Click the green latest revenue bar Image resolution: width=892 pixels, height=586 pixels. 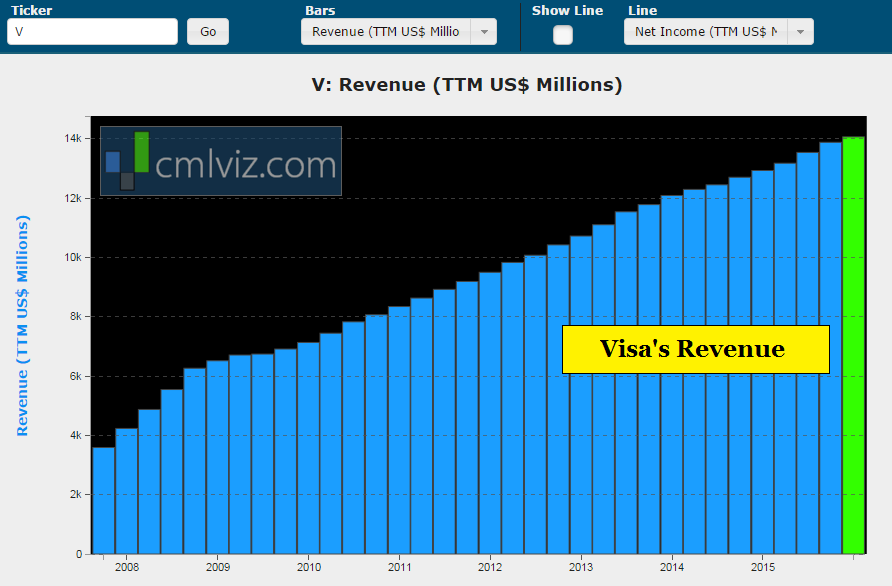853,345
